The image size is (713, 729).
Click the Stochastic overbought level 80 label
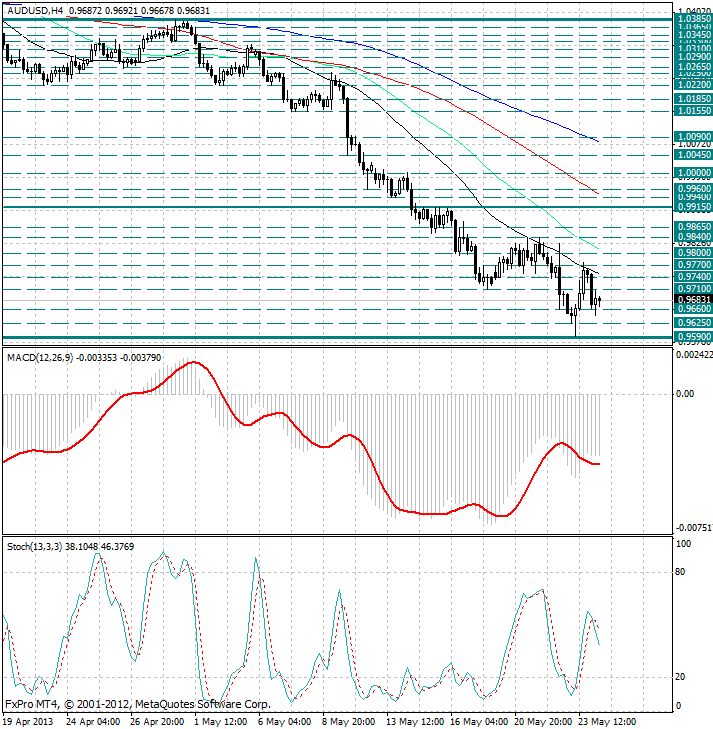coord(680,572)
